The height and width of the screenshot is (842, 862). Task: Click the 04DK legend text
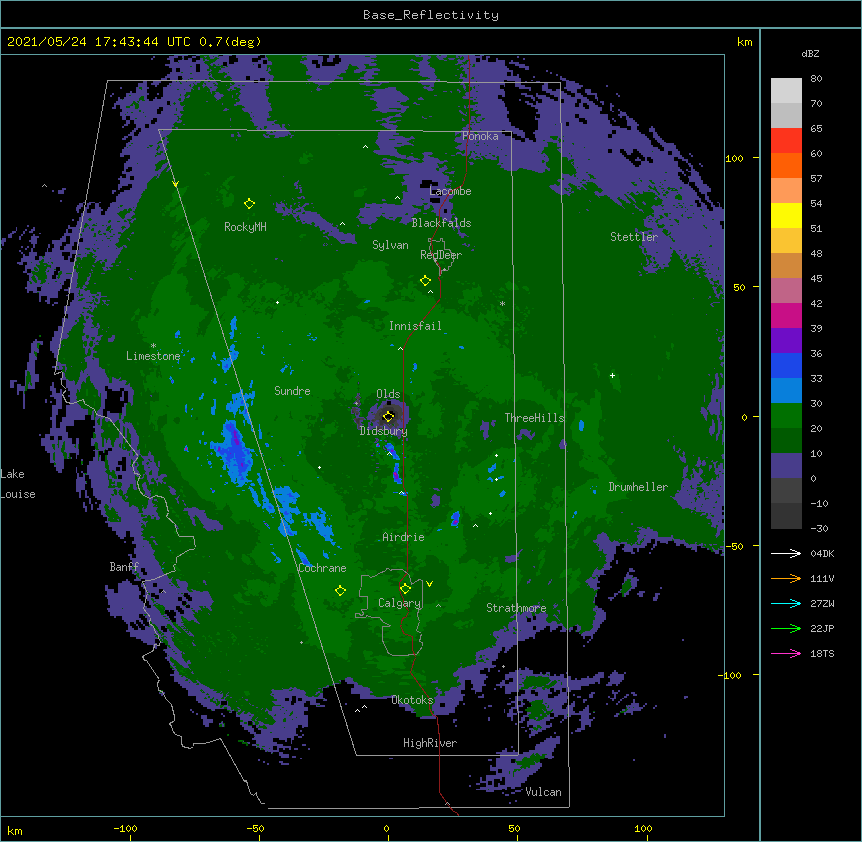pos(822,553)
